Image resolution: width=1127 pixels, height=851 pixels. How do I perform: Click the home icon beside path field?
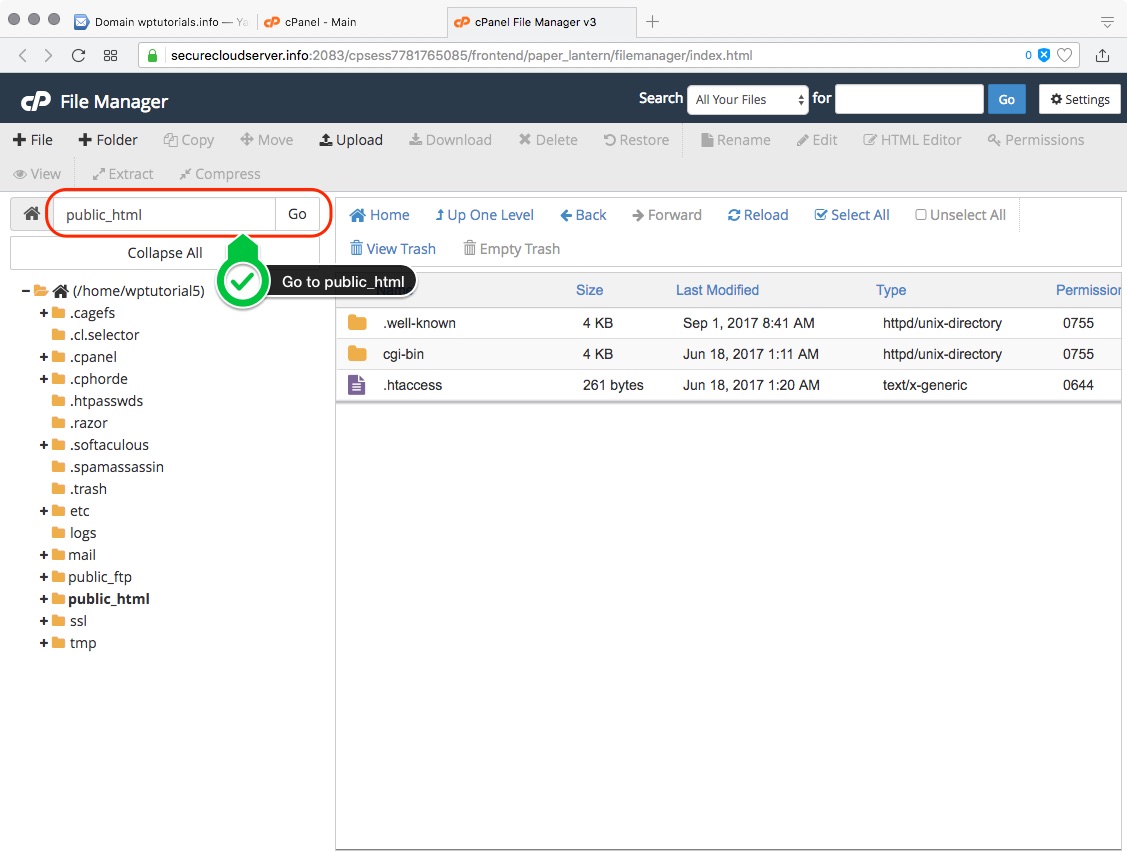tap(32, 214)
